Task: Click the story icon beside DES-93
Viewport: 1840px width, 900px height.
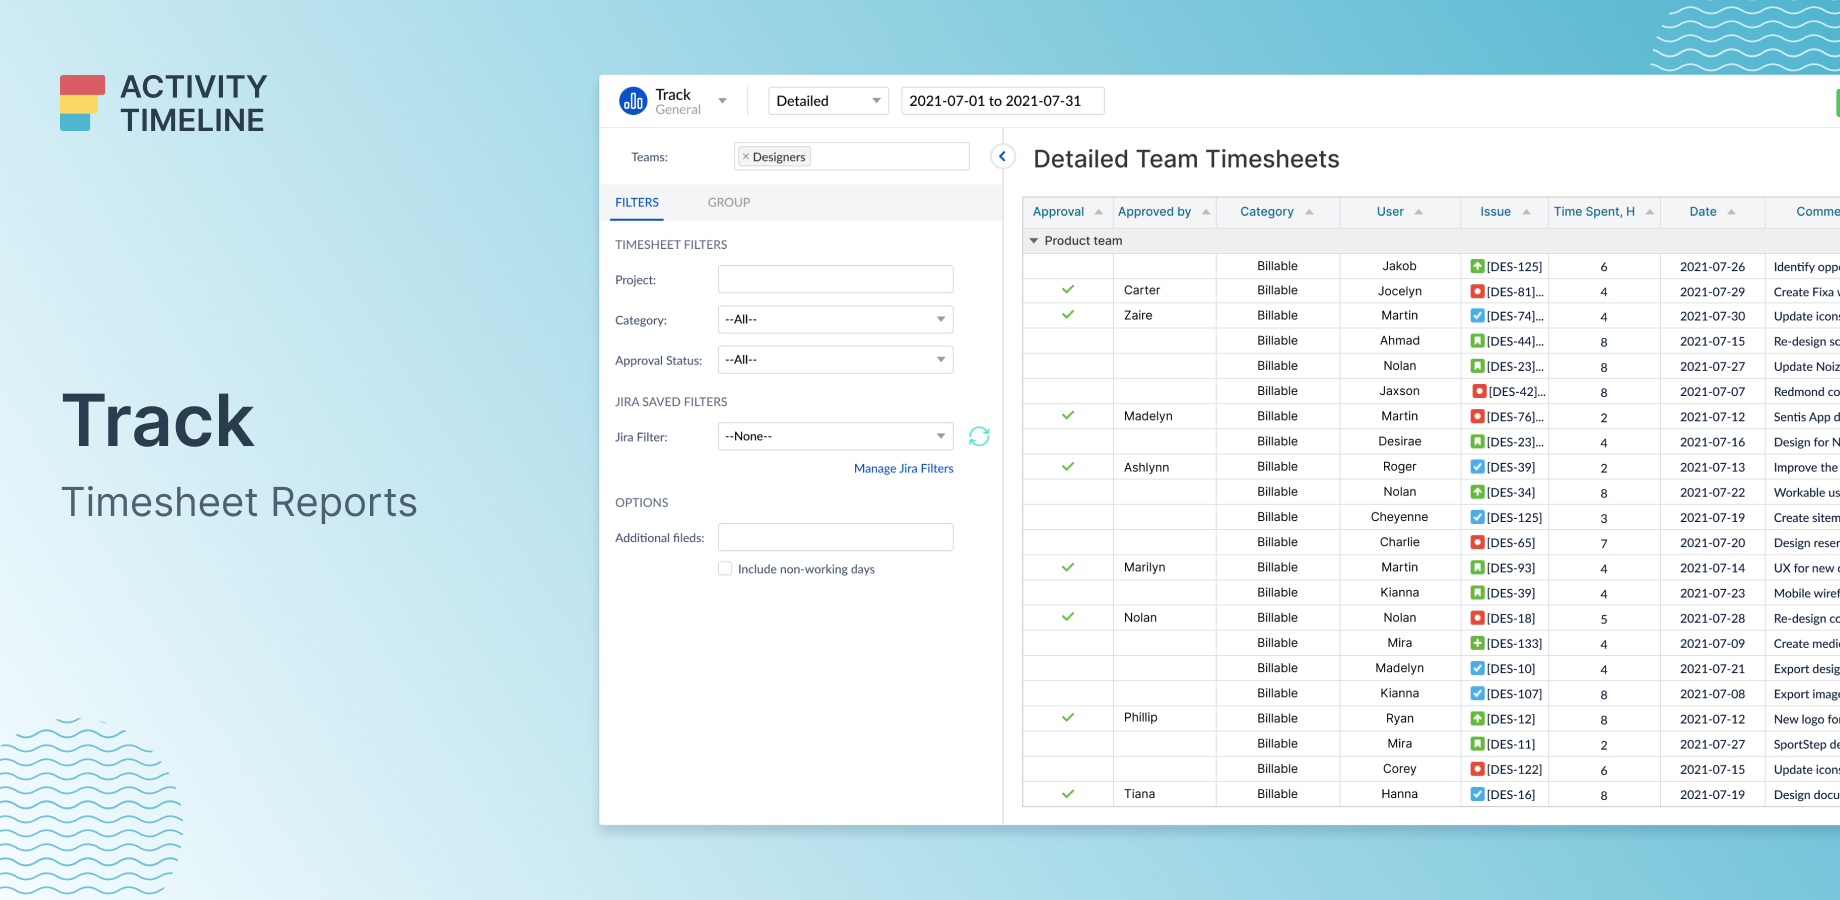Action: coord(1477,568)
